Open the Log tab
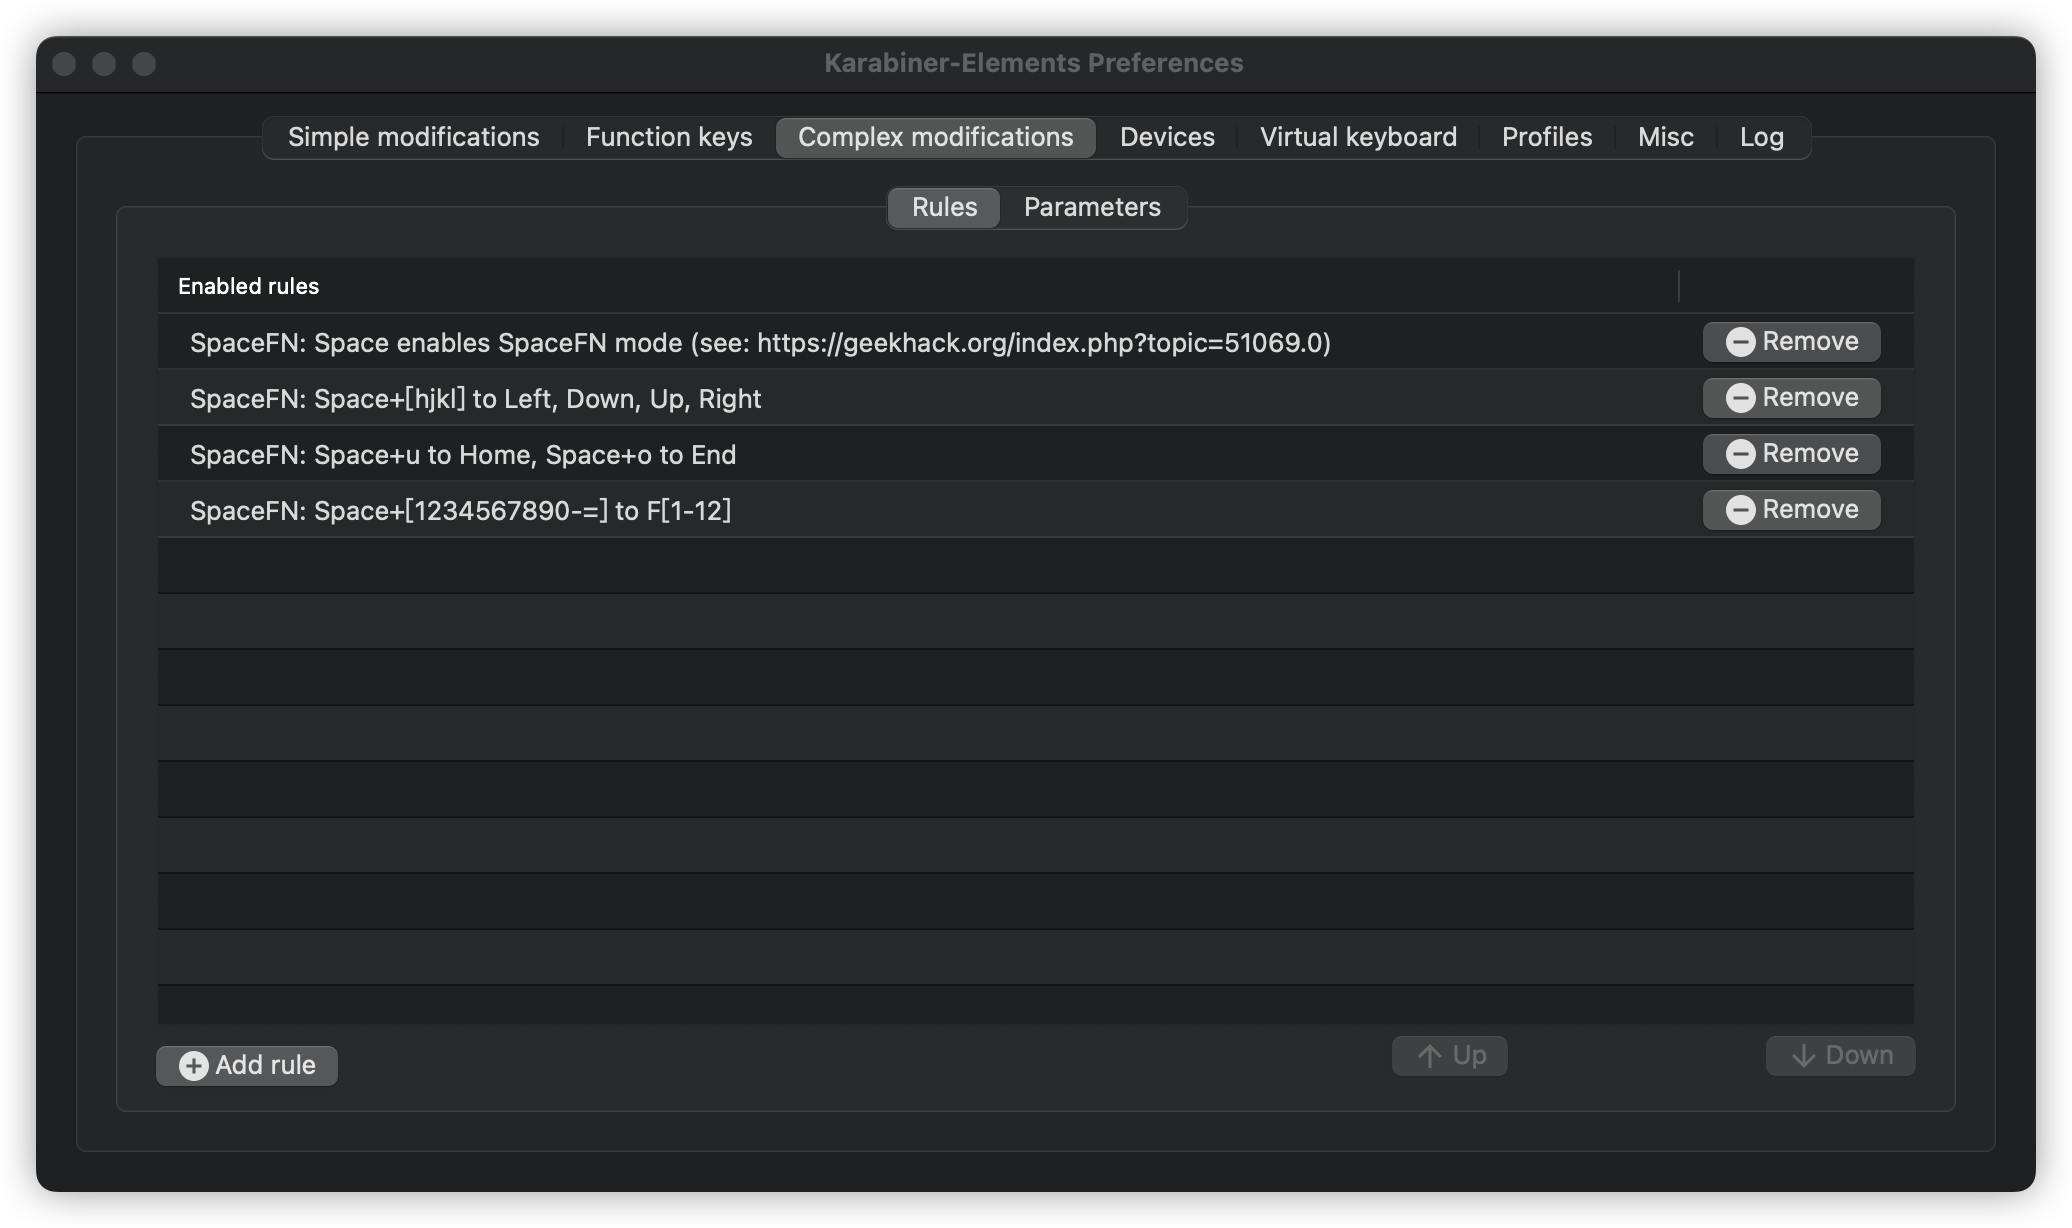This screenshot has width=2072, height=1228. click(x=1761, y=137)
